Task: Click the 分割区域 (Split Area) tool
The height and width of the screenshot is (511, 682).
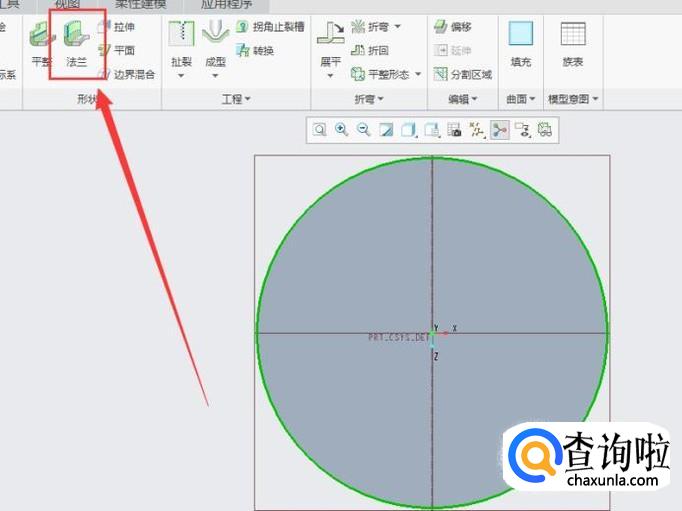Action: [463, 74]
